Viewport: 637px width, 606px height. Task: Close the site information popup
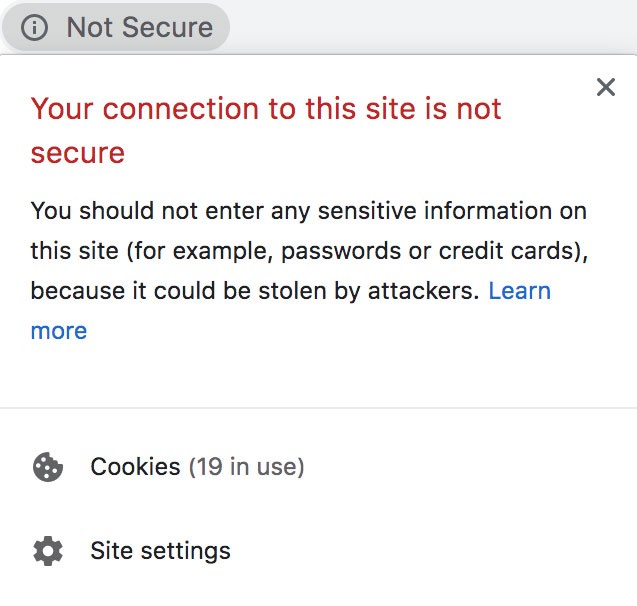coord(606,87)
